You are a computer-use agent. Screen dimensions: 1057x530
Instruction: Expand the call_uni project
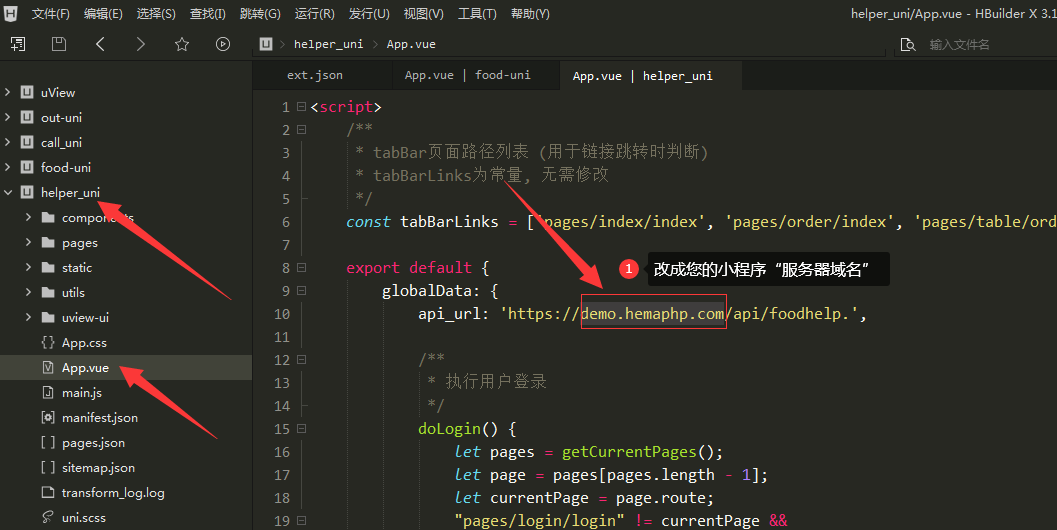tap(7, 142)
